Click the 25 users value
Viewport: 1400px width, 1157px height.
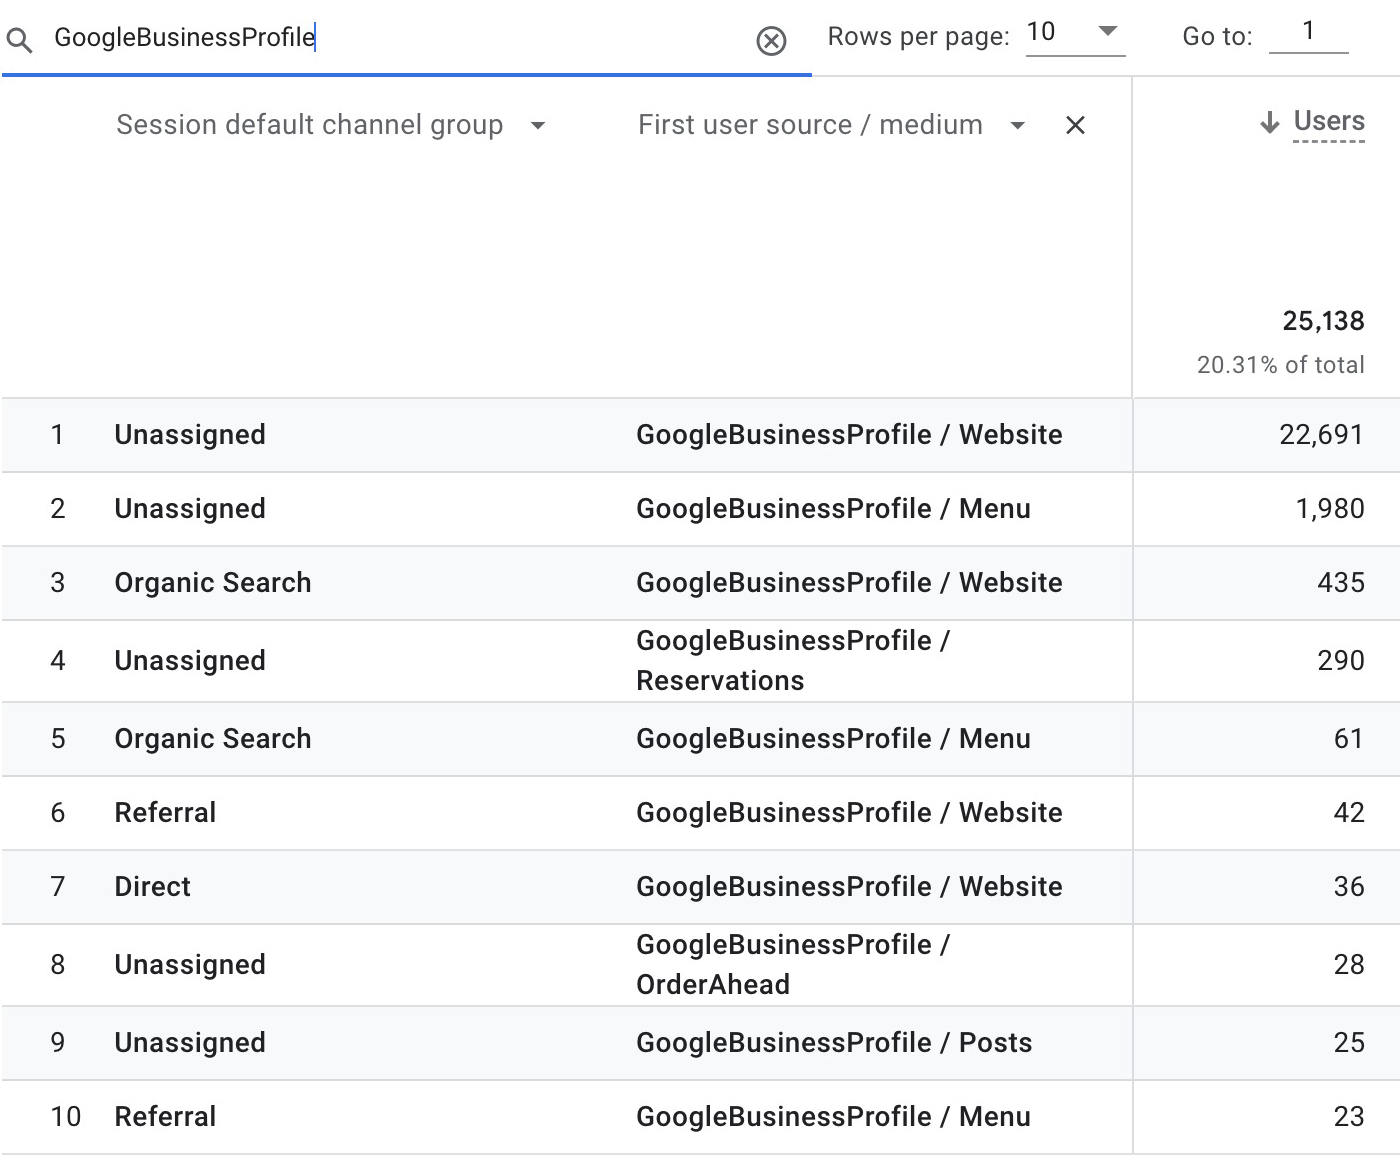click(x=1349, y=1043)
